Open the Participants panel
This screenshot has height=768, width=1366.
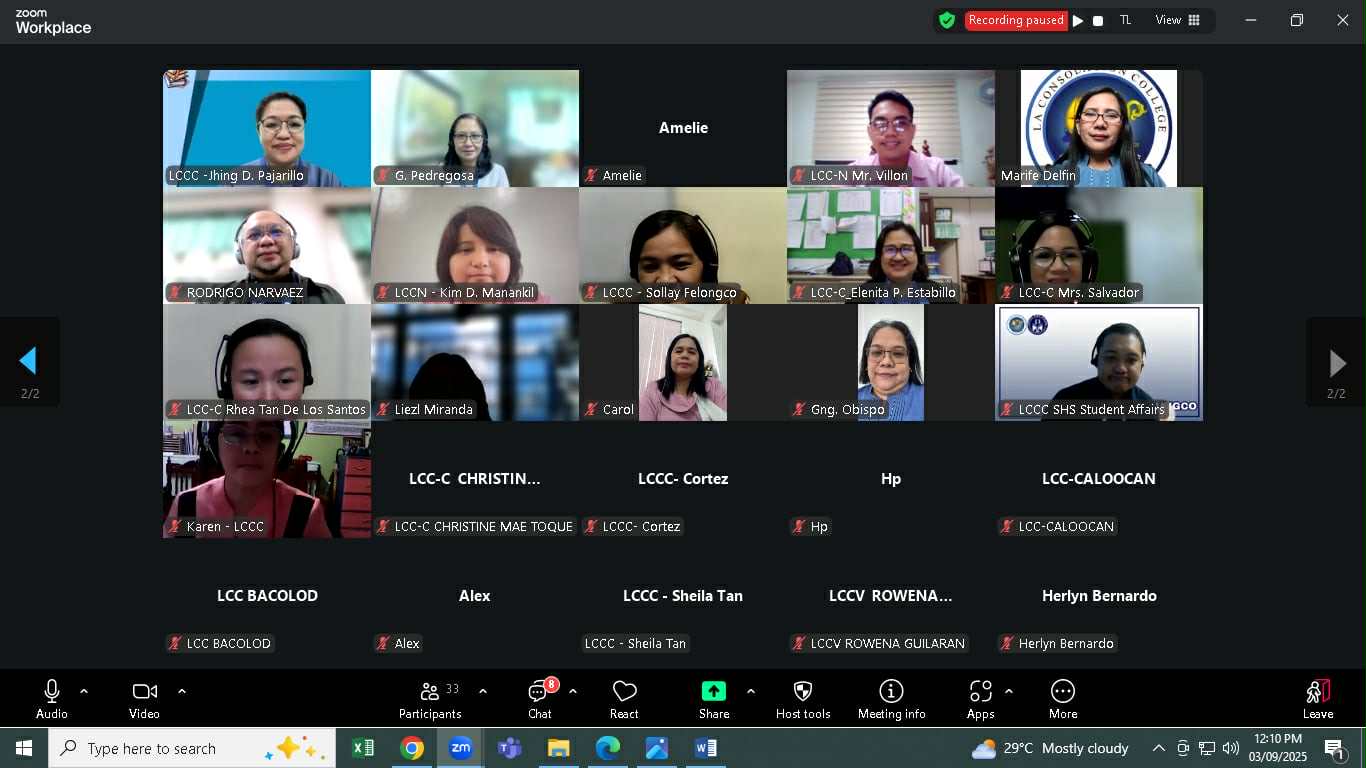(x=430, y=698)
